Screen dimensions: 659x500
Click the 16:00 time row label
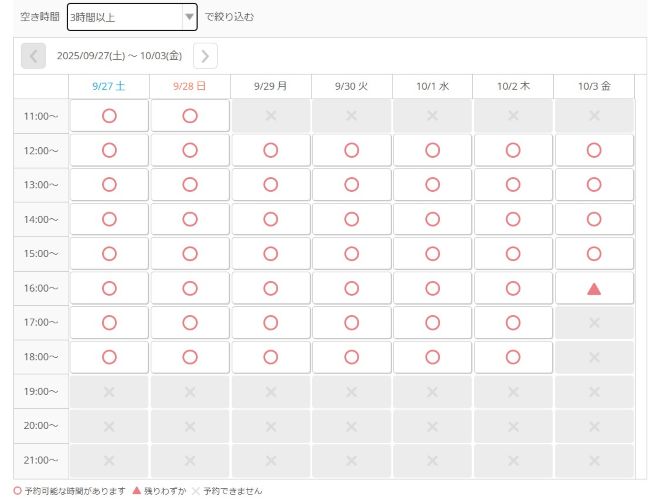point(41,288)
